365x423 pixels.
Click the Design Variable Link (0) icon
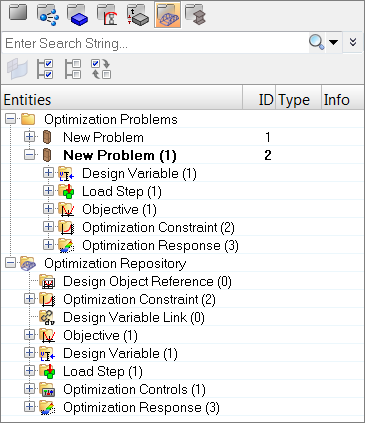47,317
